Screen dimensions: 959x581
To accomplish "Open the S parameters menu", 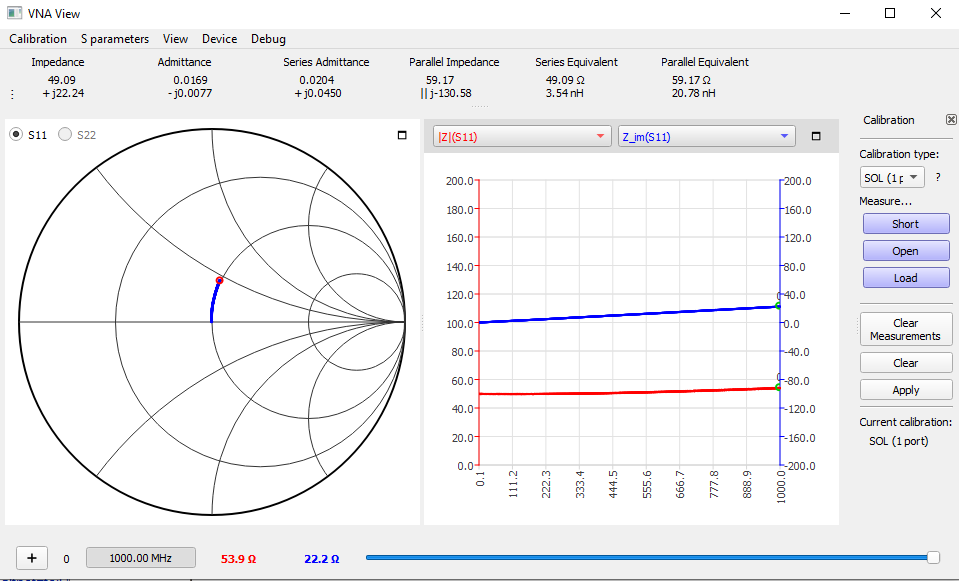I will (x=115, y=39).
